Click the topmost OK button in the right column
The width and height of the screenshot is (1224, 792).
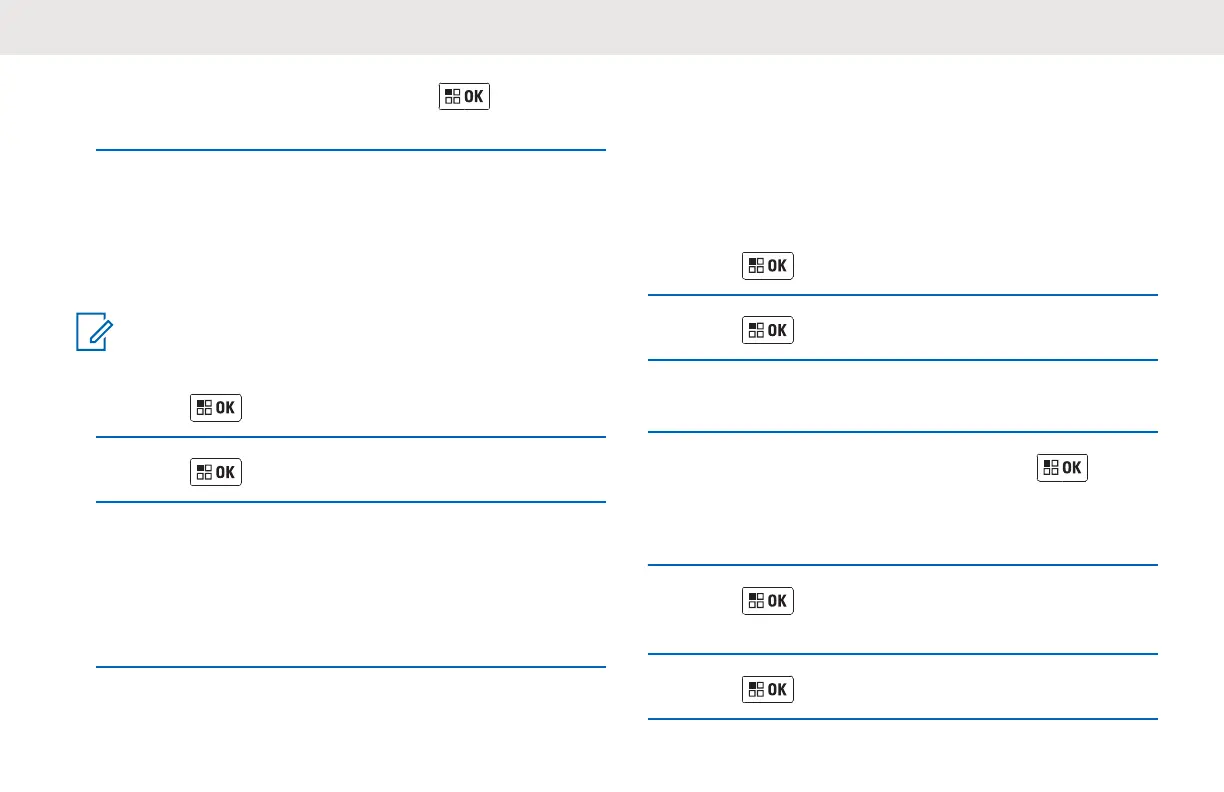tap(768, 266)
